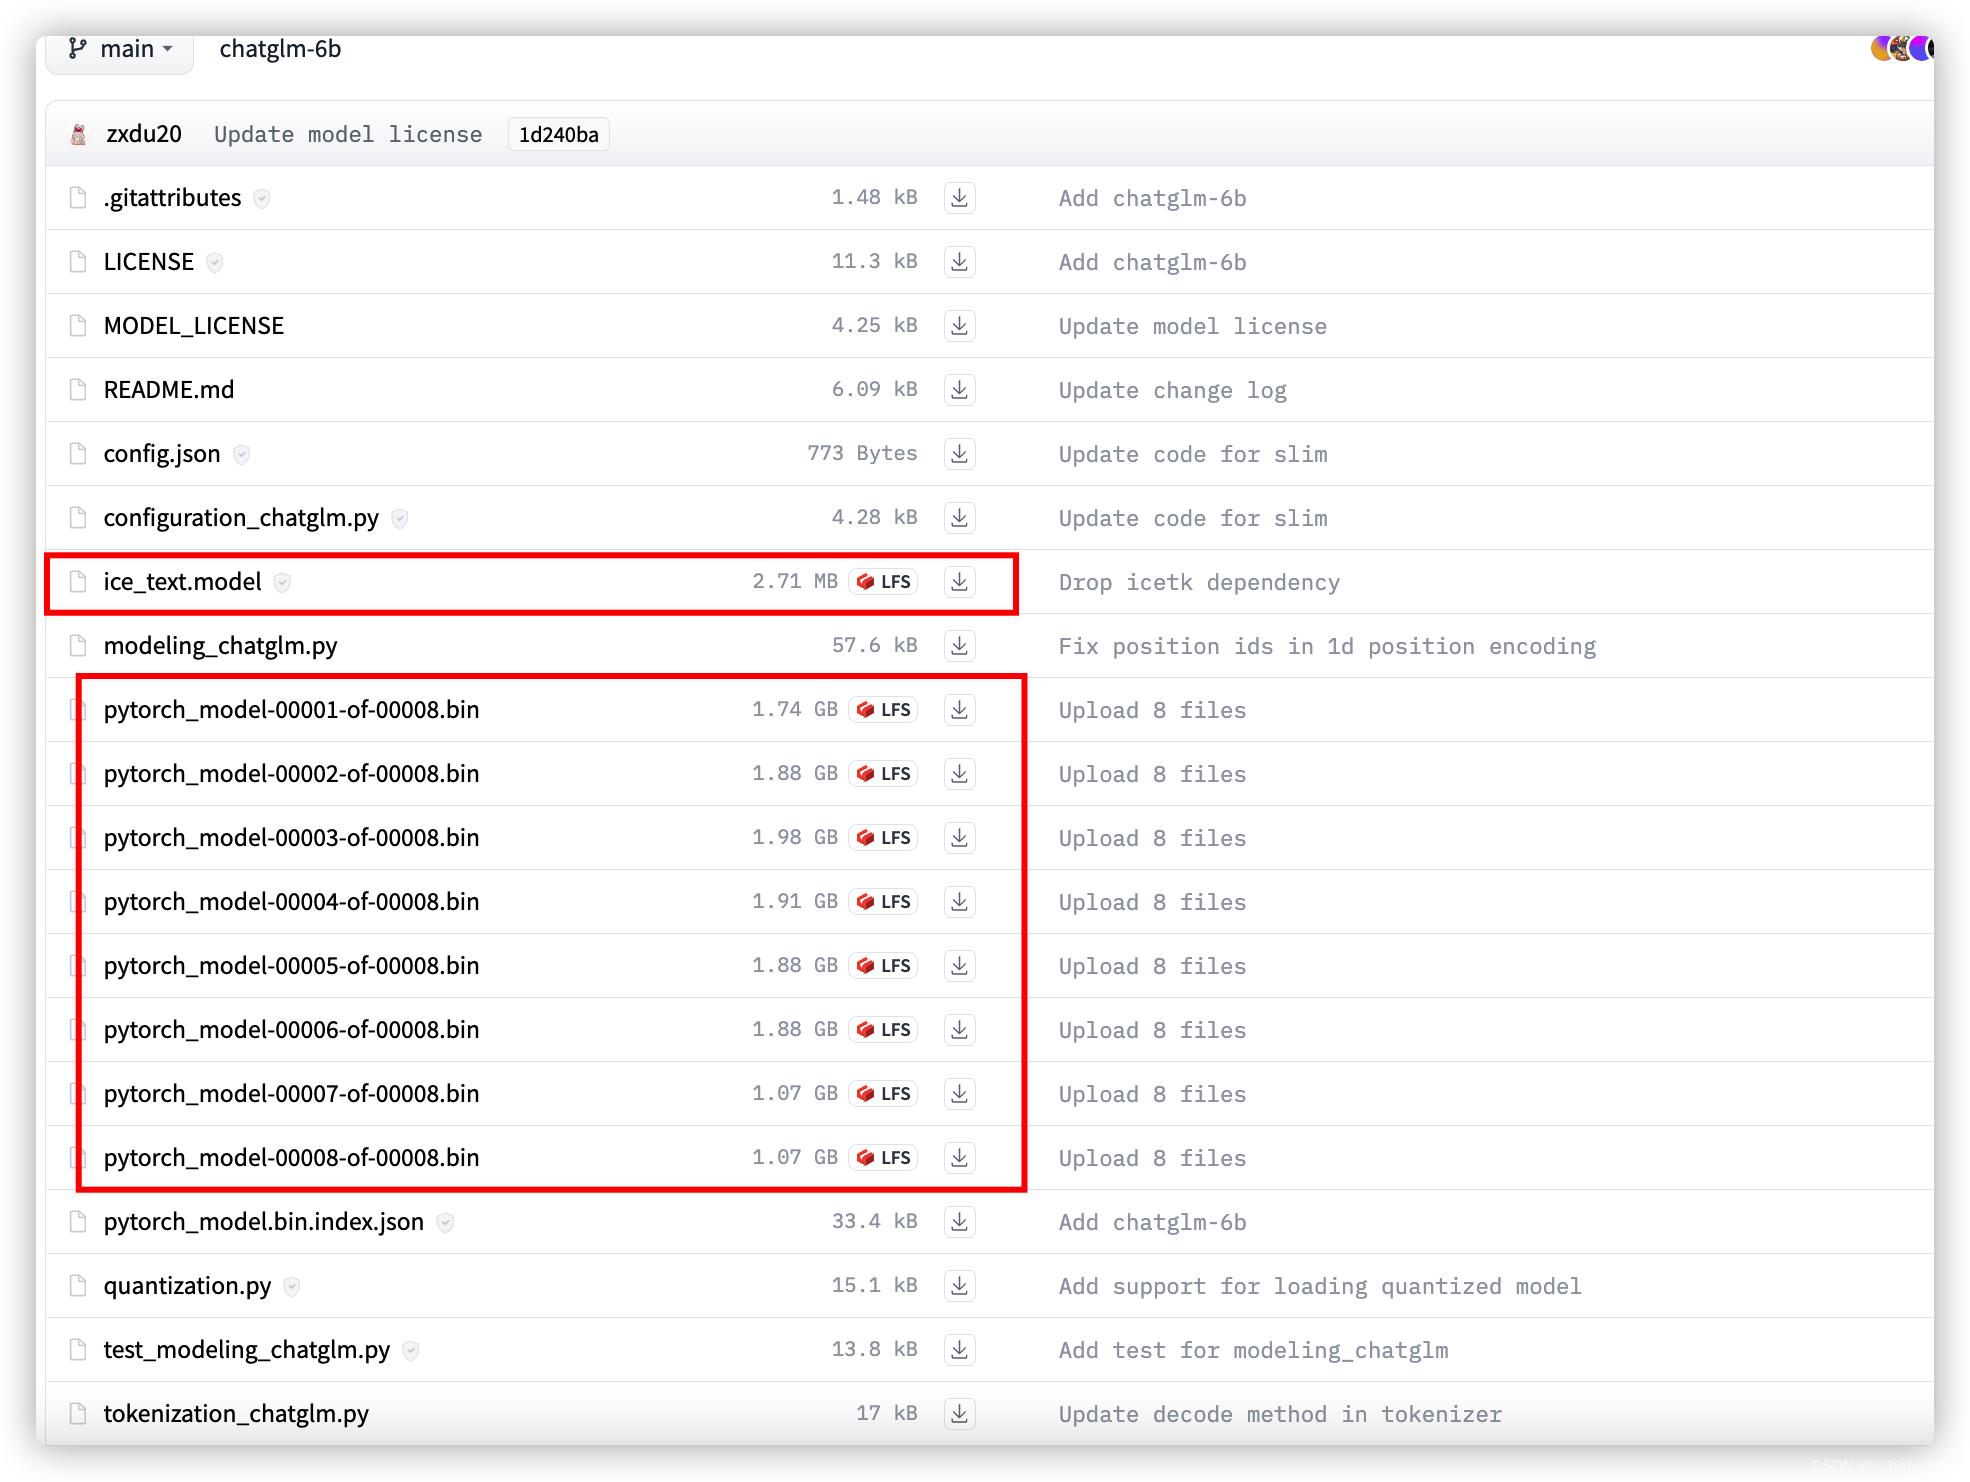
Task: Click download icon for ice_text.model
Action: pyautogui.click(x=959, y=582)
